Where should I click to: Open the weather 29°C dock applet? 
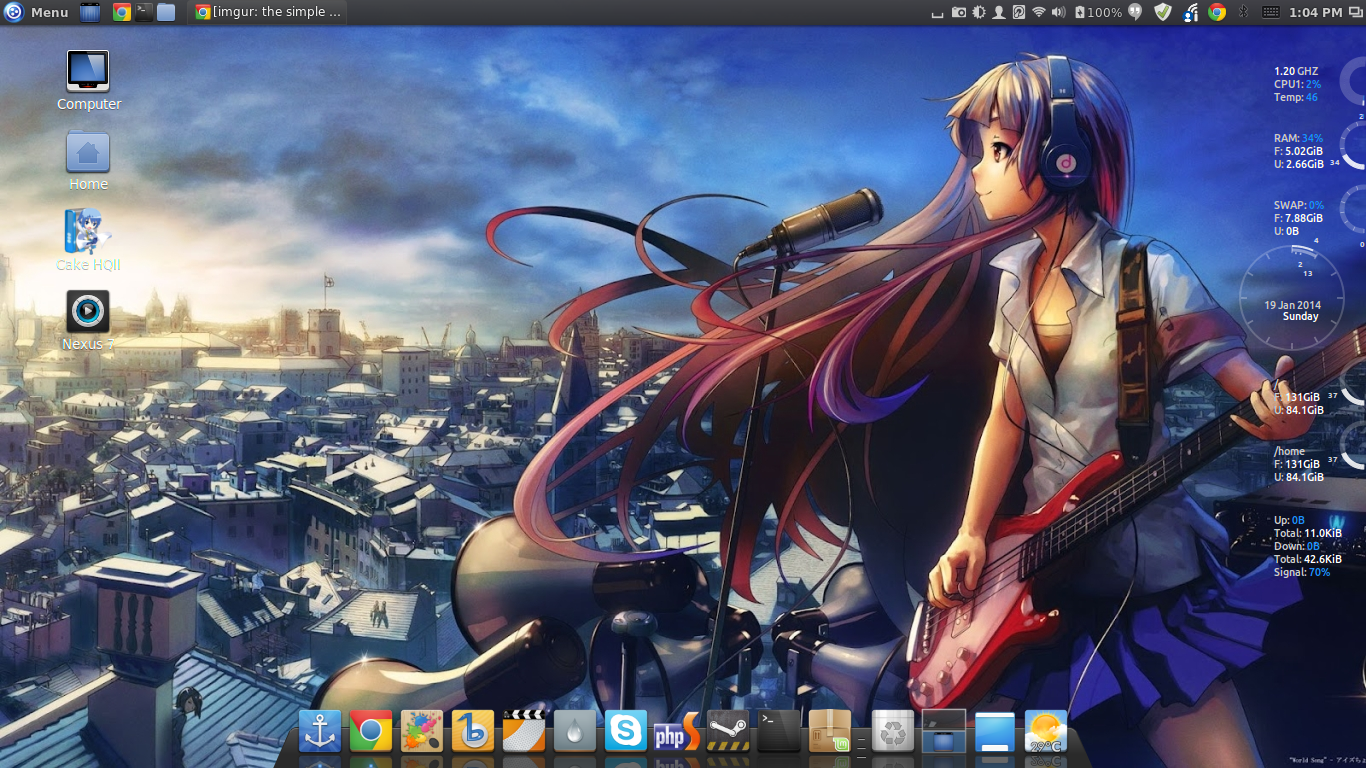click(x=1046, y=732)
